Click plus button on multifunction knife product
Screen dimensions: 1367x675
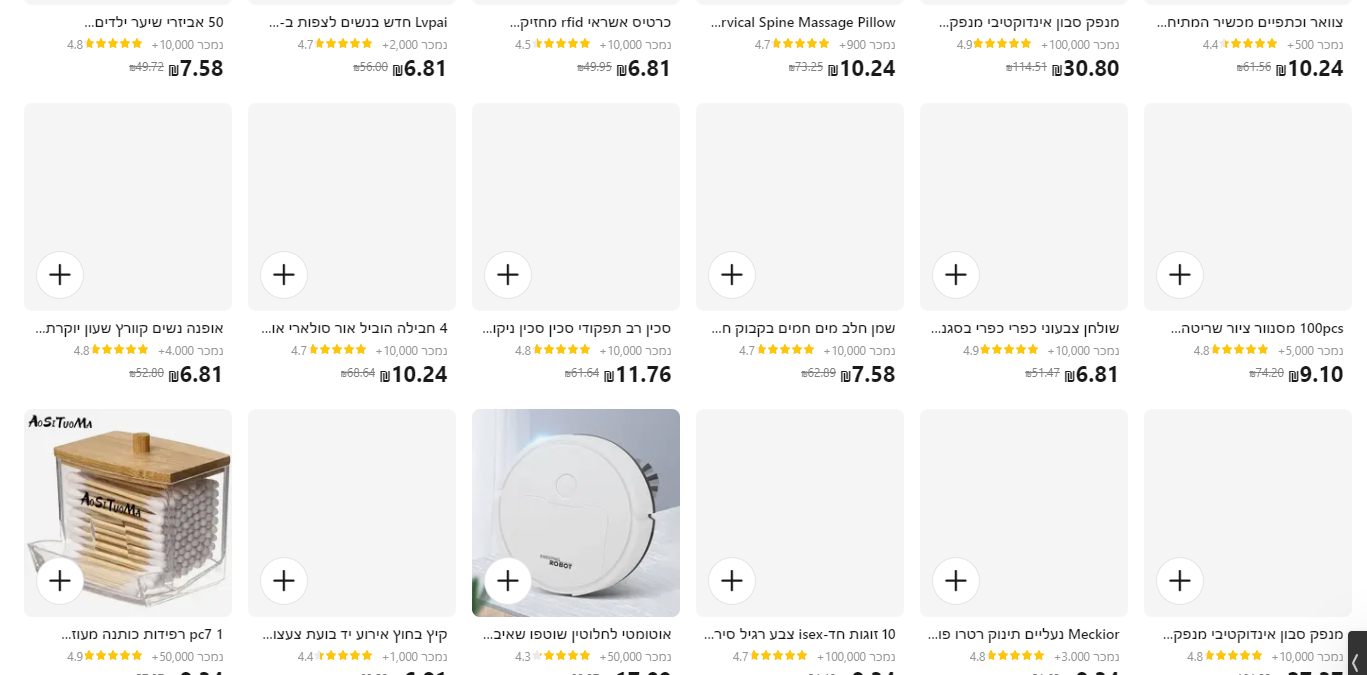508,275
